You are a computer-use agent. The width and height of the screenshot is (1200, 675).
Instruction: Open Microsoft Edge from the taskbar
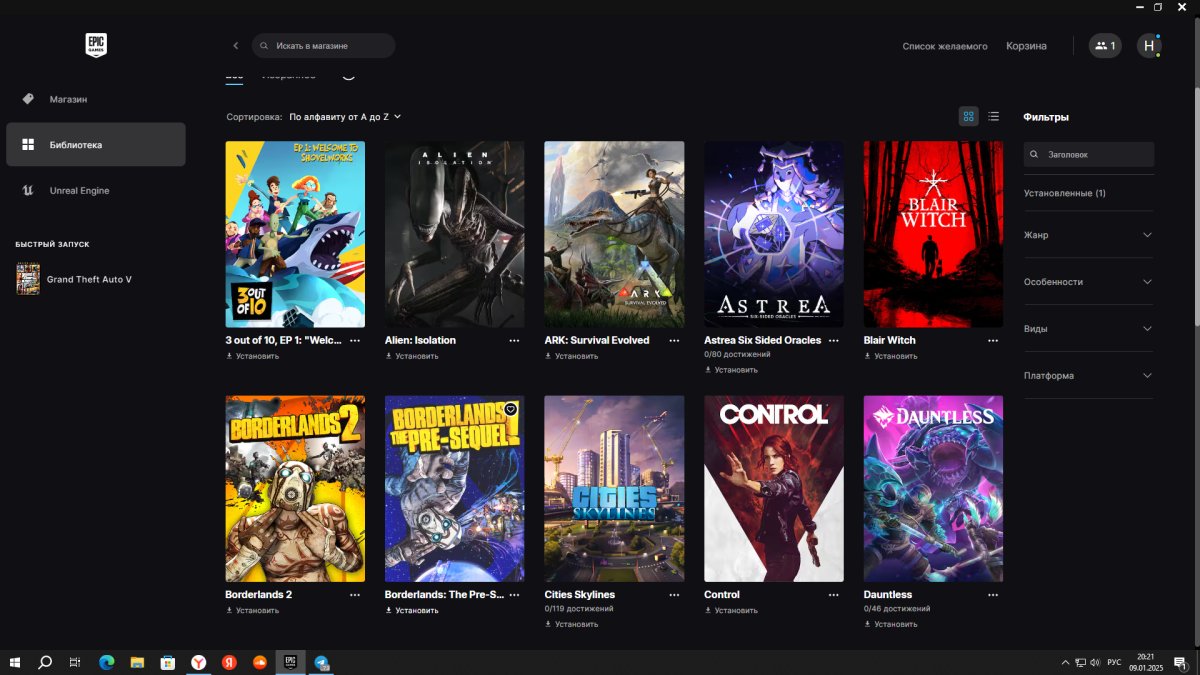(106, 662)
